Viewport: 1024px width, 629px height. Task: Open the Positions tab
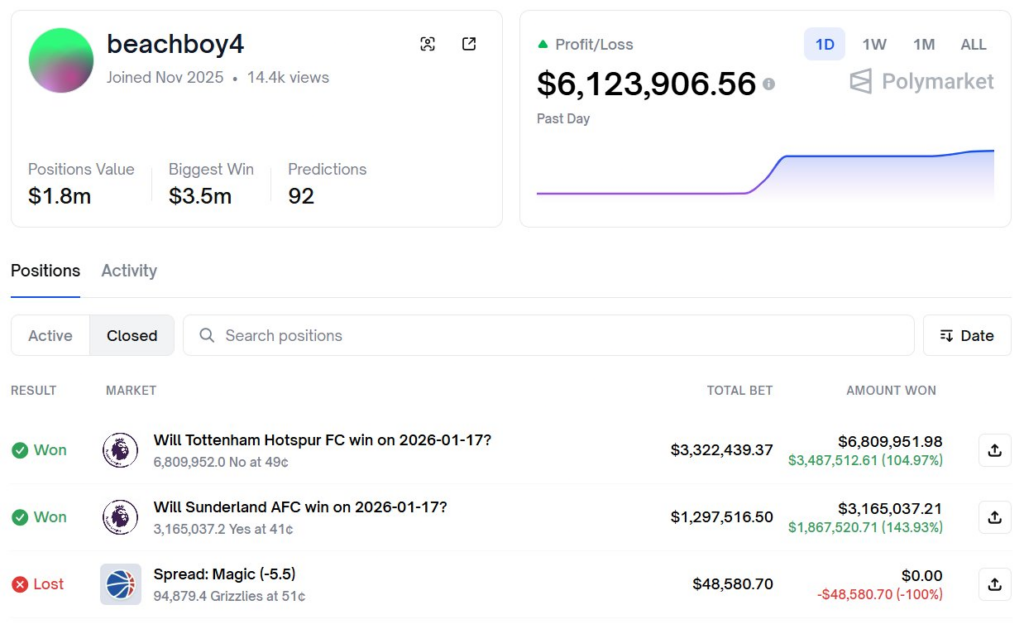[44, 271]
